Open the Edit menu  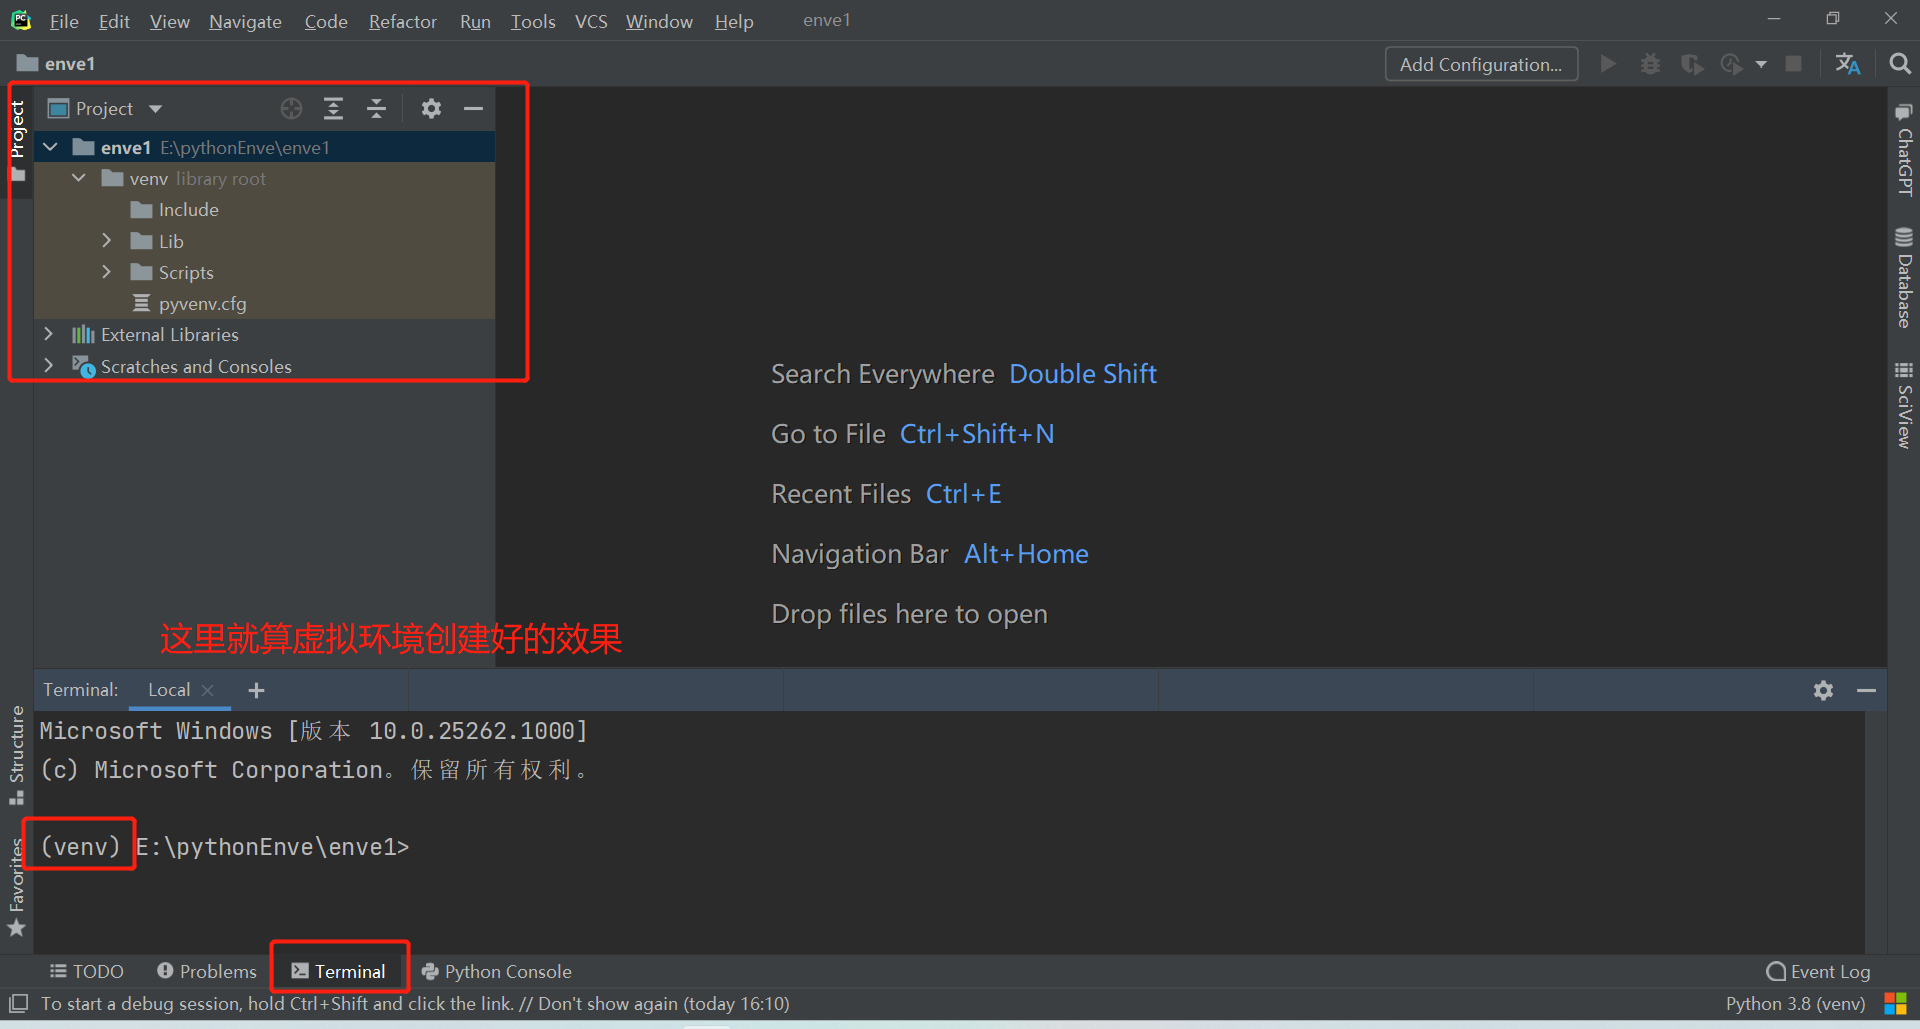point(114,21)
